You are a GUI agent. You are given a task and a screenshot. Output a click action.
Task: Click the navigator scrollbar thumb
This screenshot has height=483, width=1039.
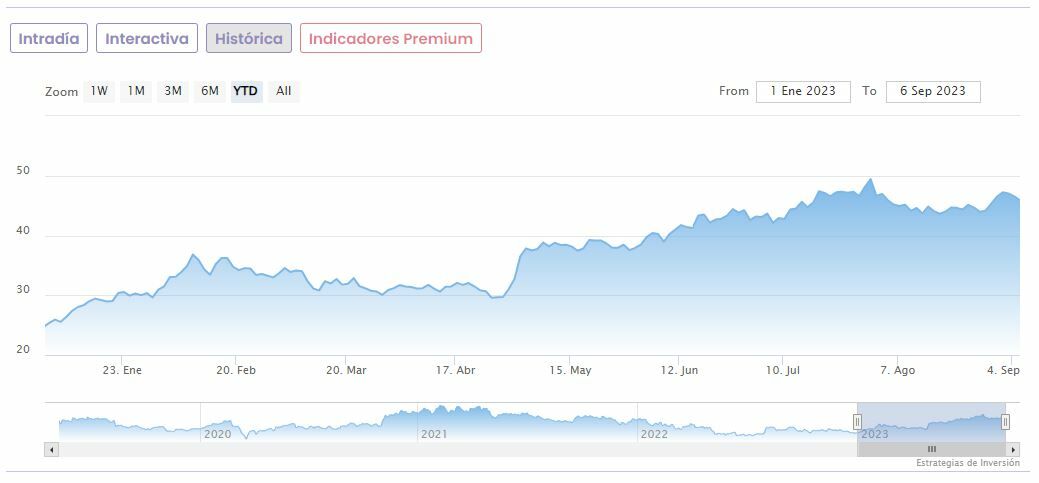(931, 450)
